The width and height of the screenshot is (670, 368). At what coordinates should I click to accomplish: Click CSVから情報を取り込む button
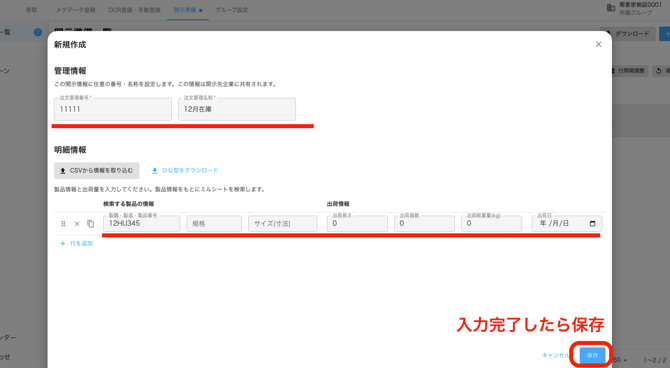[97, 171]
